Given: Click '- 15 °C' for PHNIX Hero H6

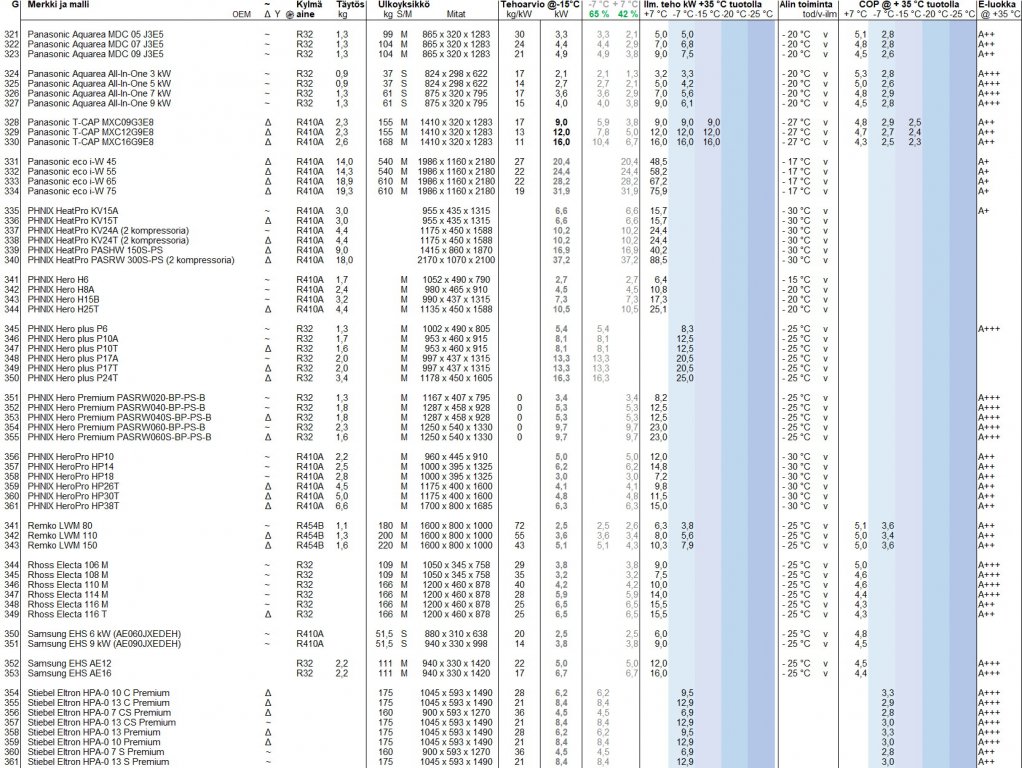Looking at the screenshot, I should [x=796, y=280].
